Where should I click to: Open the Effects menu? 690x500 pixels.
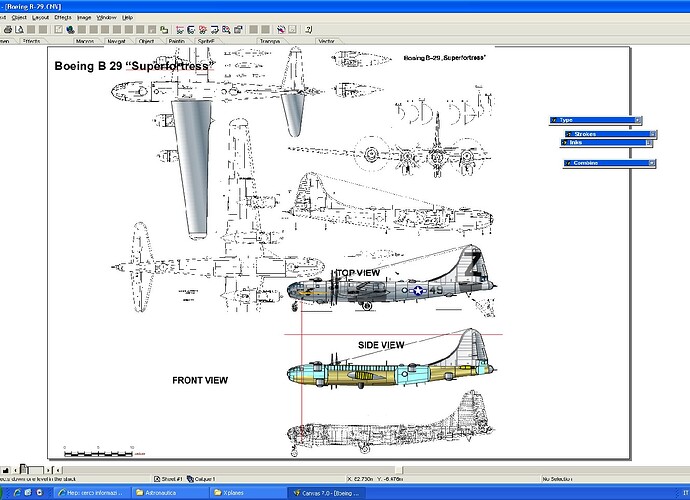click(x=63, y=18)
